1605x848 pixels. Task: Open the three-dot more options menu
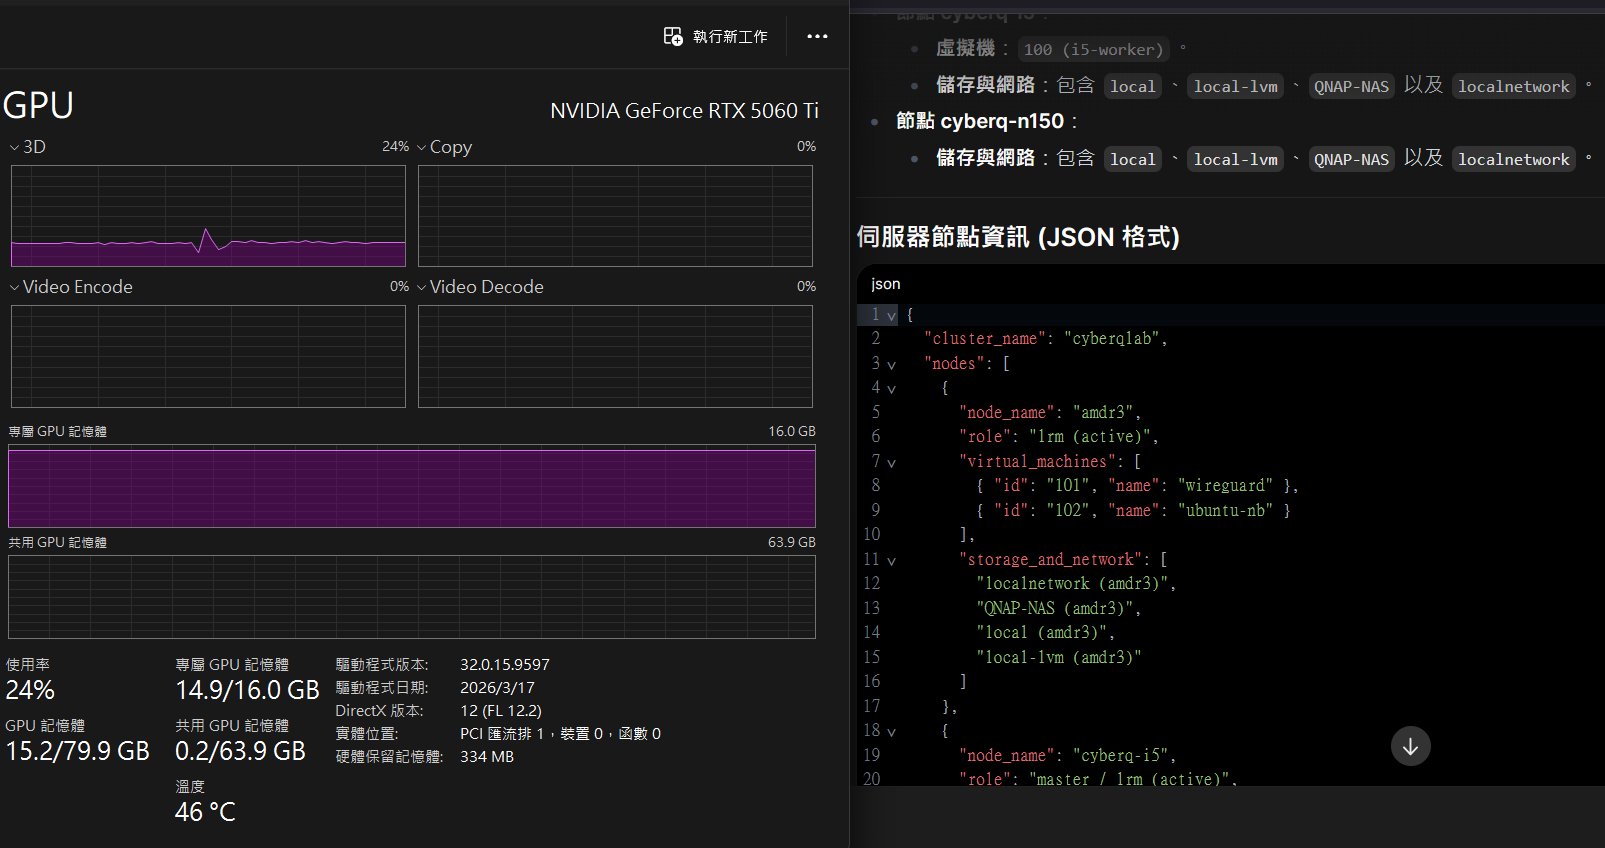click(x=817, y=36)
